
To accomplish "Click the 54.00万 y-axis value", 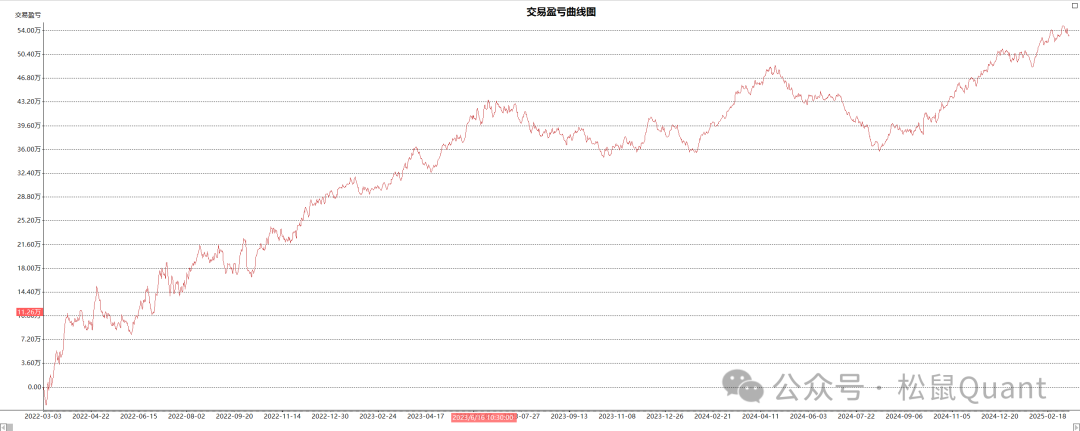I will click(x=30, y=30).
